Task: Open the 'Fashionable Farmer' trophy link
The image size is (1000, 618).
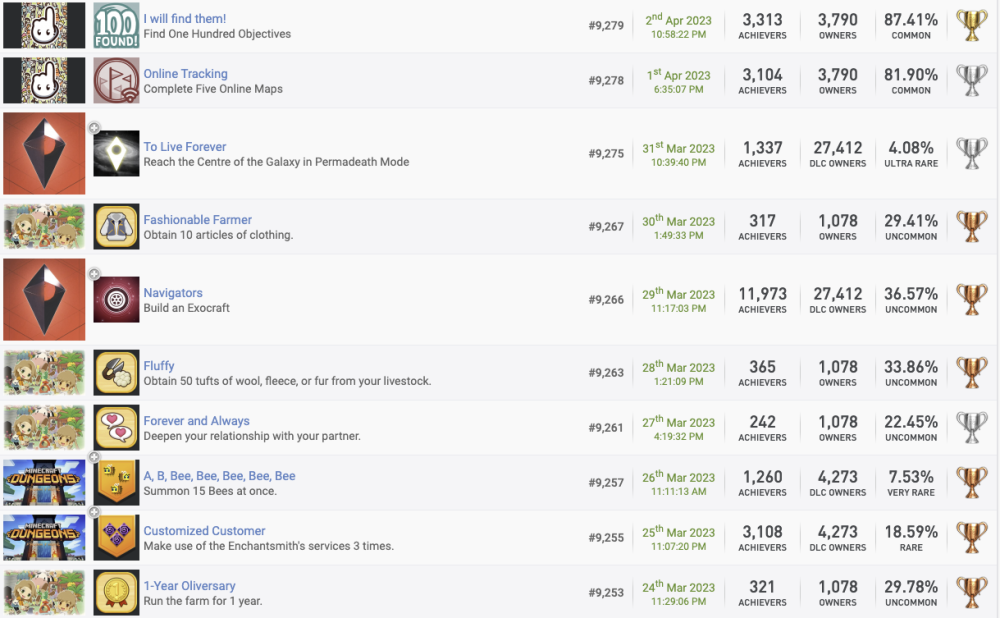Action: (197, 220)
